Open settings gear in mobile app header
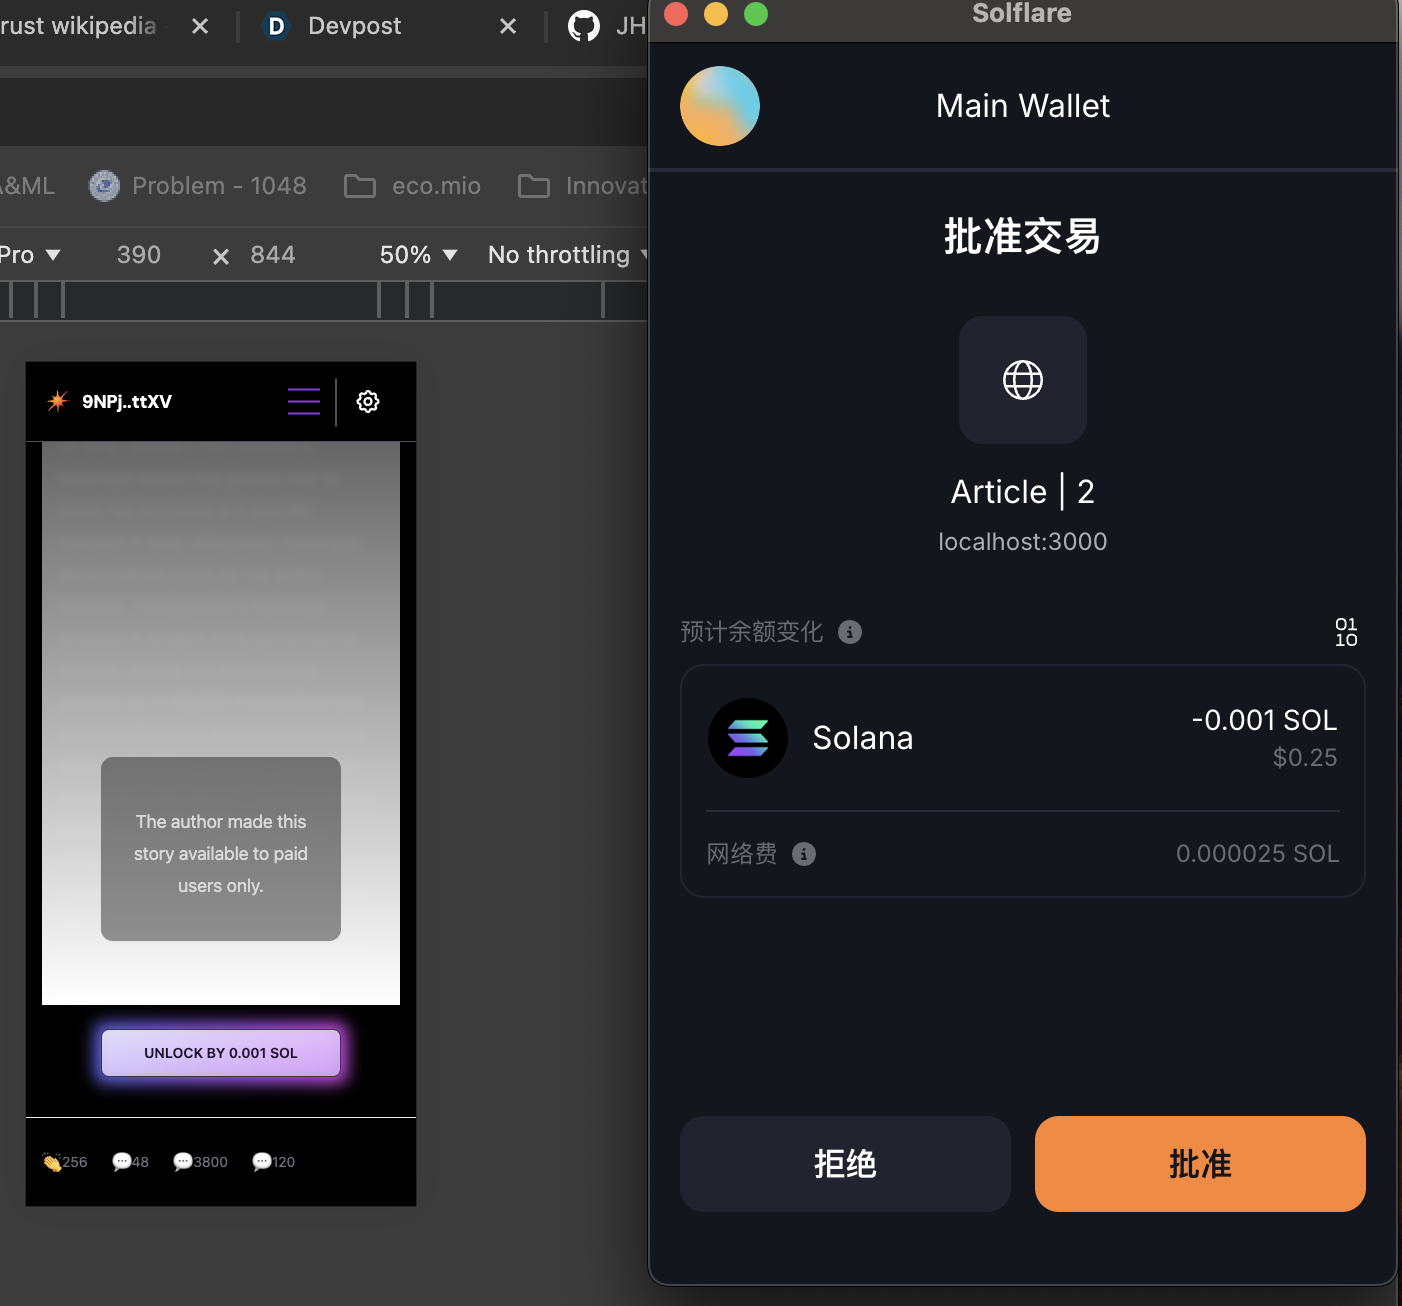This screenshot has height=1306, width=1402. (x=368, y=401)
